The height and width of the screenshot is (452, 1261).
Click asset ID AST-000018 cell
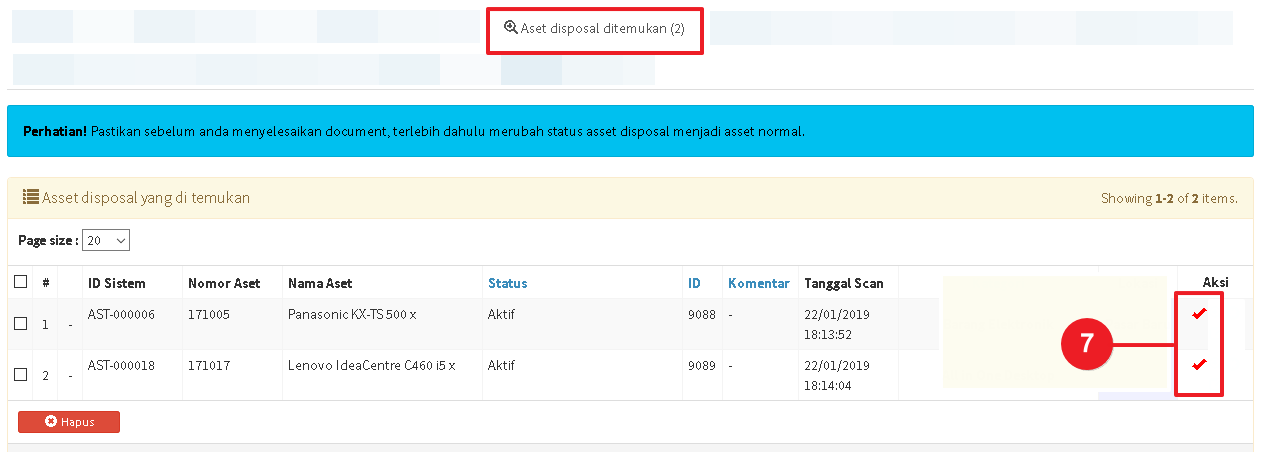(x=121, y=365)
